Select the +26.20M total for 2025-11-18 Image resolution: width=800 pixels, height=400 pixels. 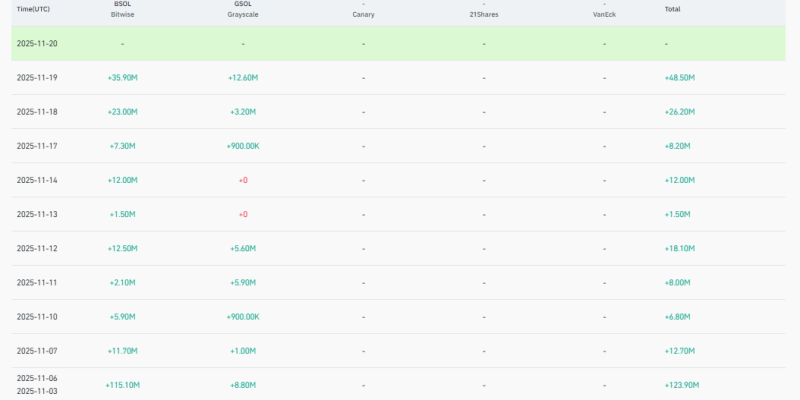[x=679, y=112]
